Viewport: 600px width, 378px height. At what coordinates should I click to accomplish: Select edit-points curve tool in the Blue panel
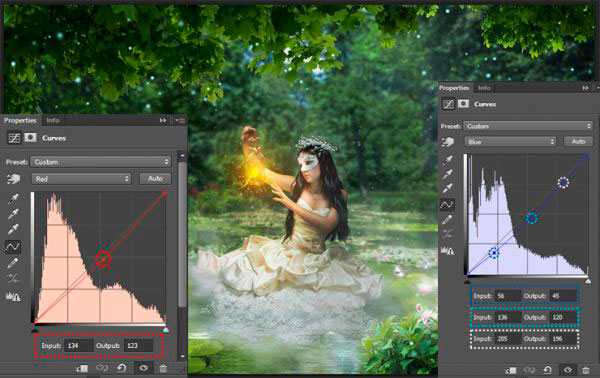(447, 205)
